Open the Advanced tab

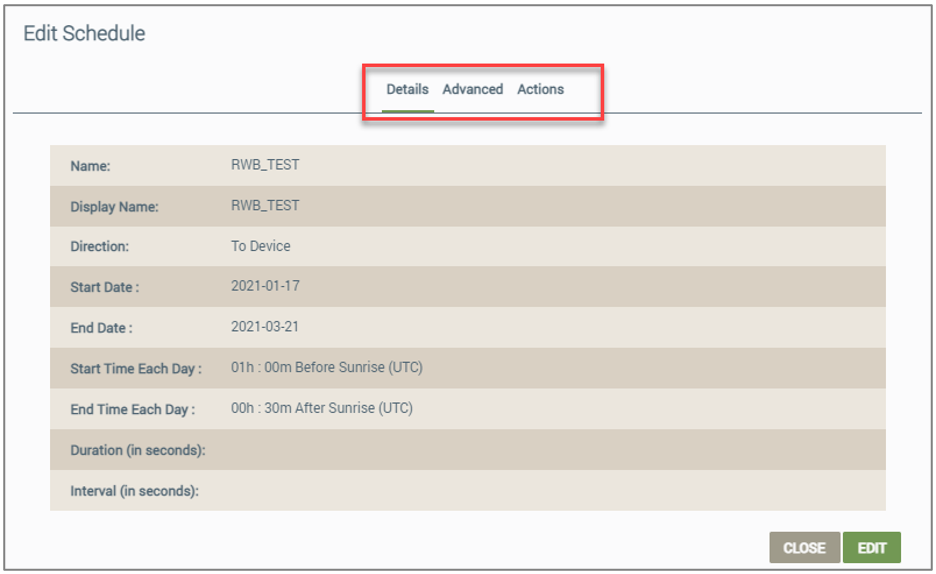(x=472, y=89)
